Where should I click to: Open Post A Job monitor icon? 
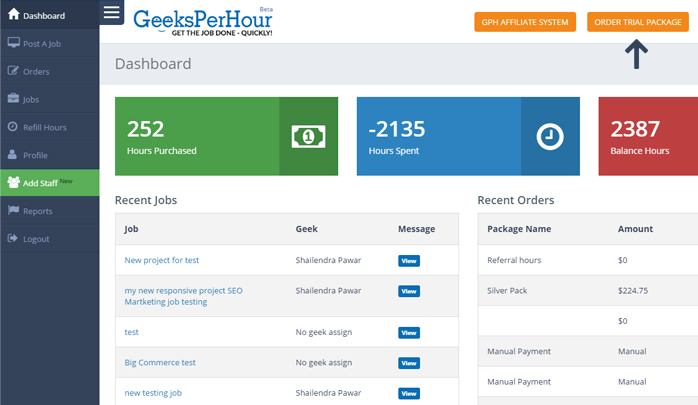click(x=13, y=43)
